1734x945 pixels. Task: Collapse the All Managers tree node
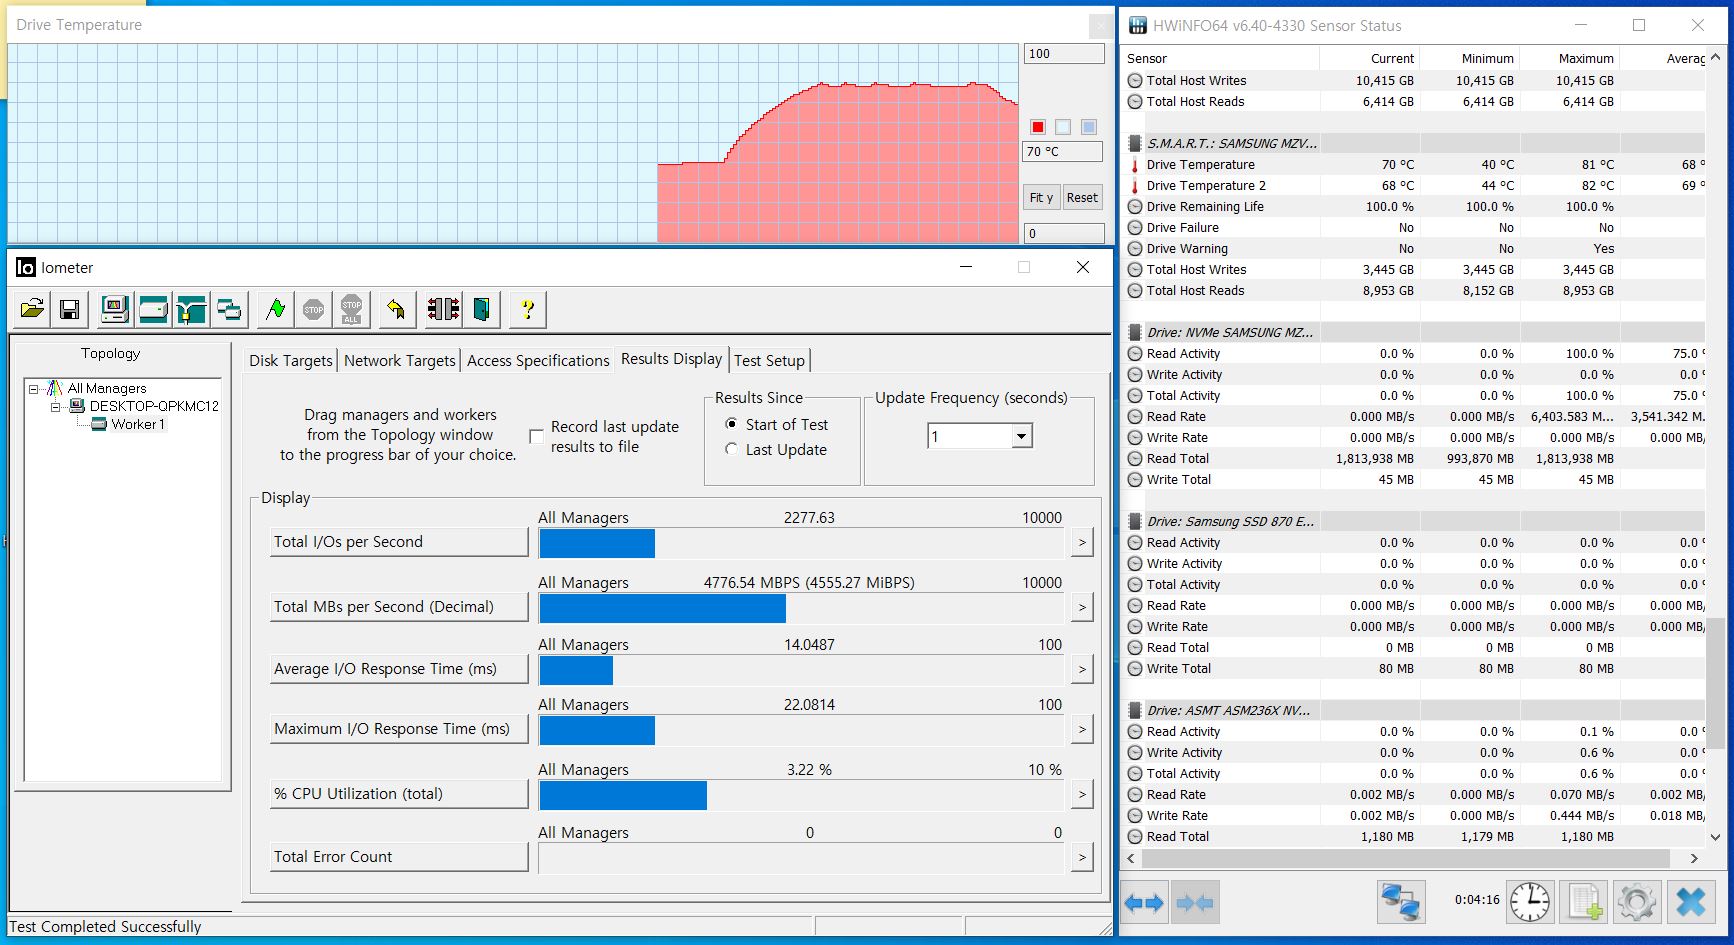[x=33, y=389]
